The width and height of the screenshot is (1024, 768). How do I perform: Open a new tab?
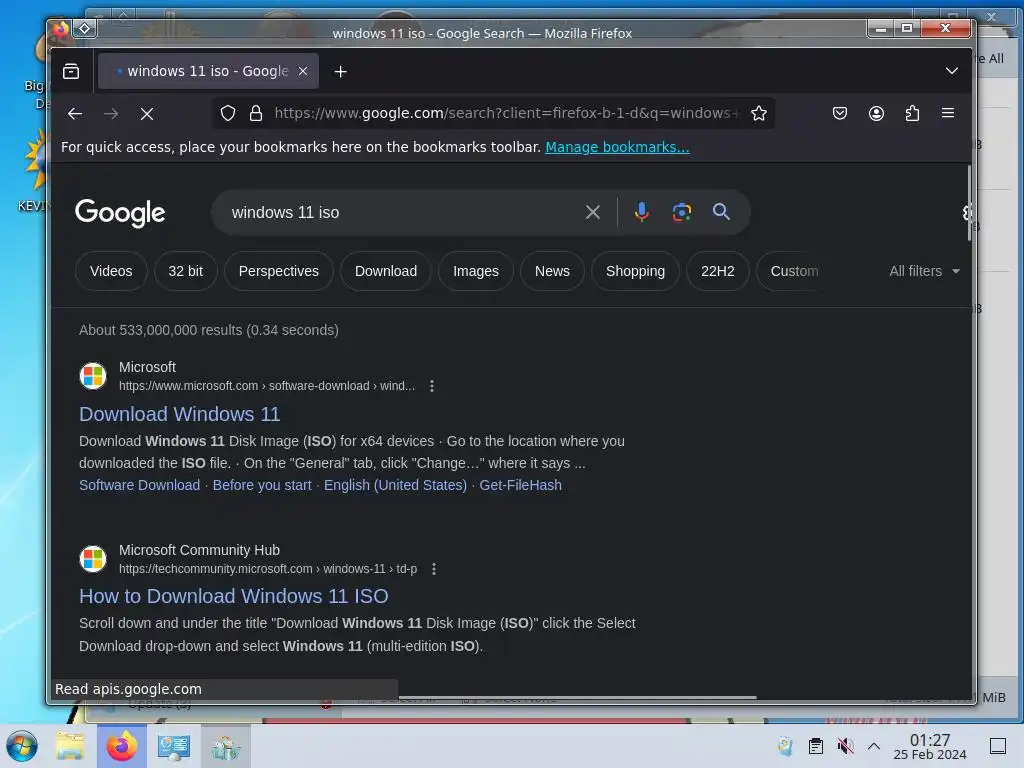[340, 71]
